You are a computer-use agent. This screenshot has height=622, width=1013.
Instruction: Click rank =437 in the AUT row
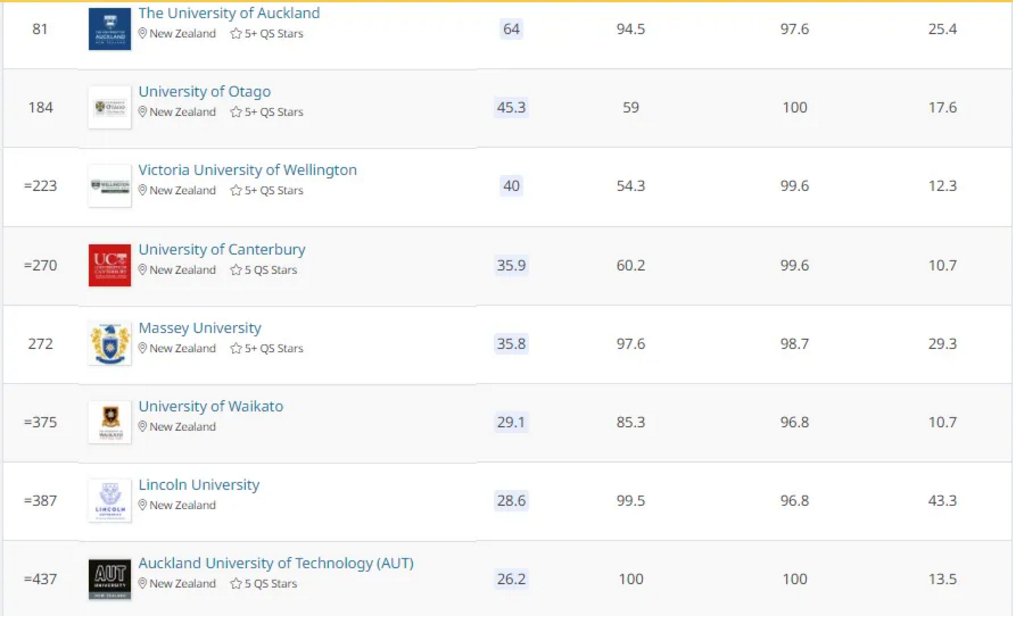coord(40,579)
